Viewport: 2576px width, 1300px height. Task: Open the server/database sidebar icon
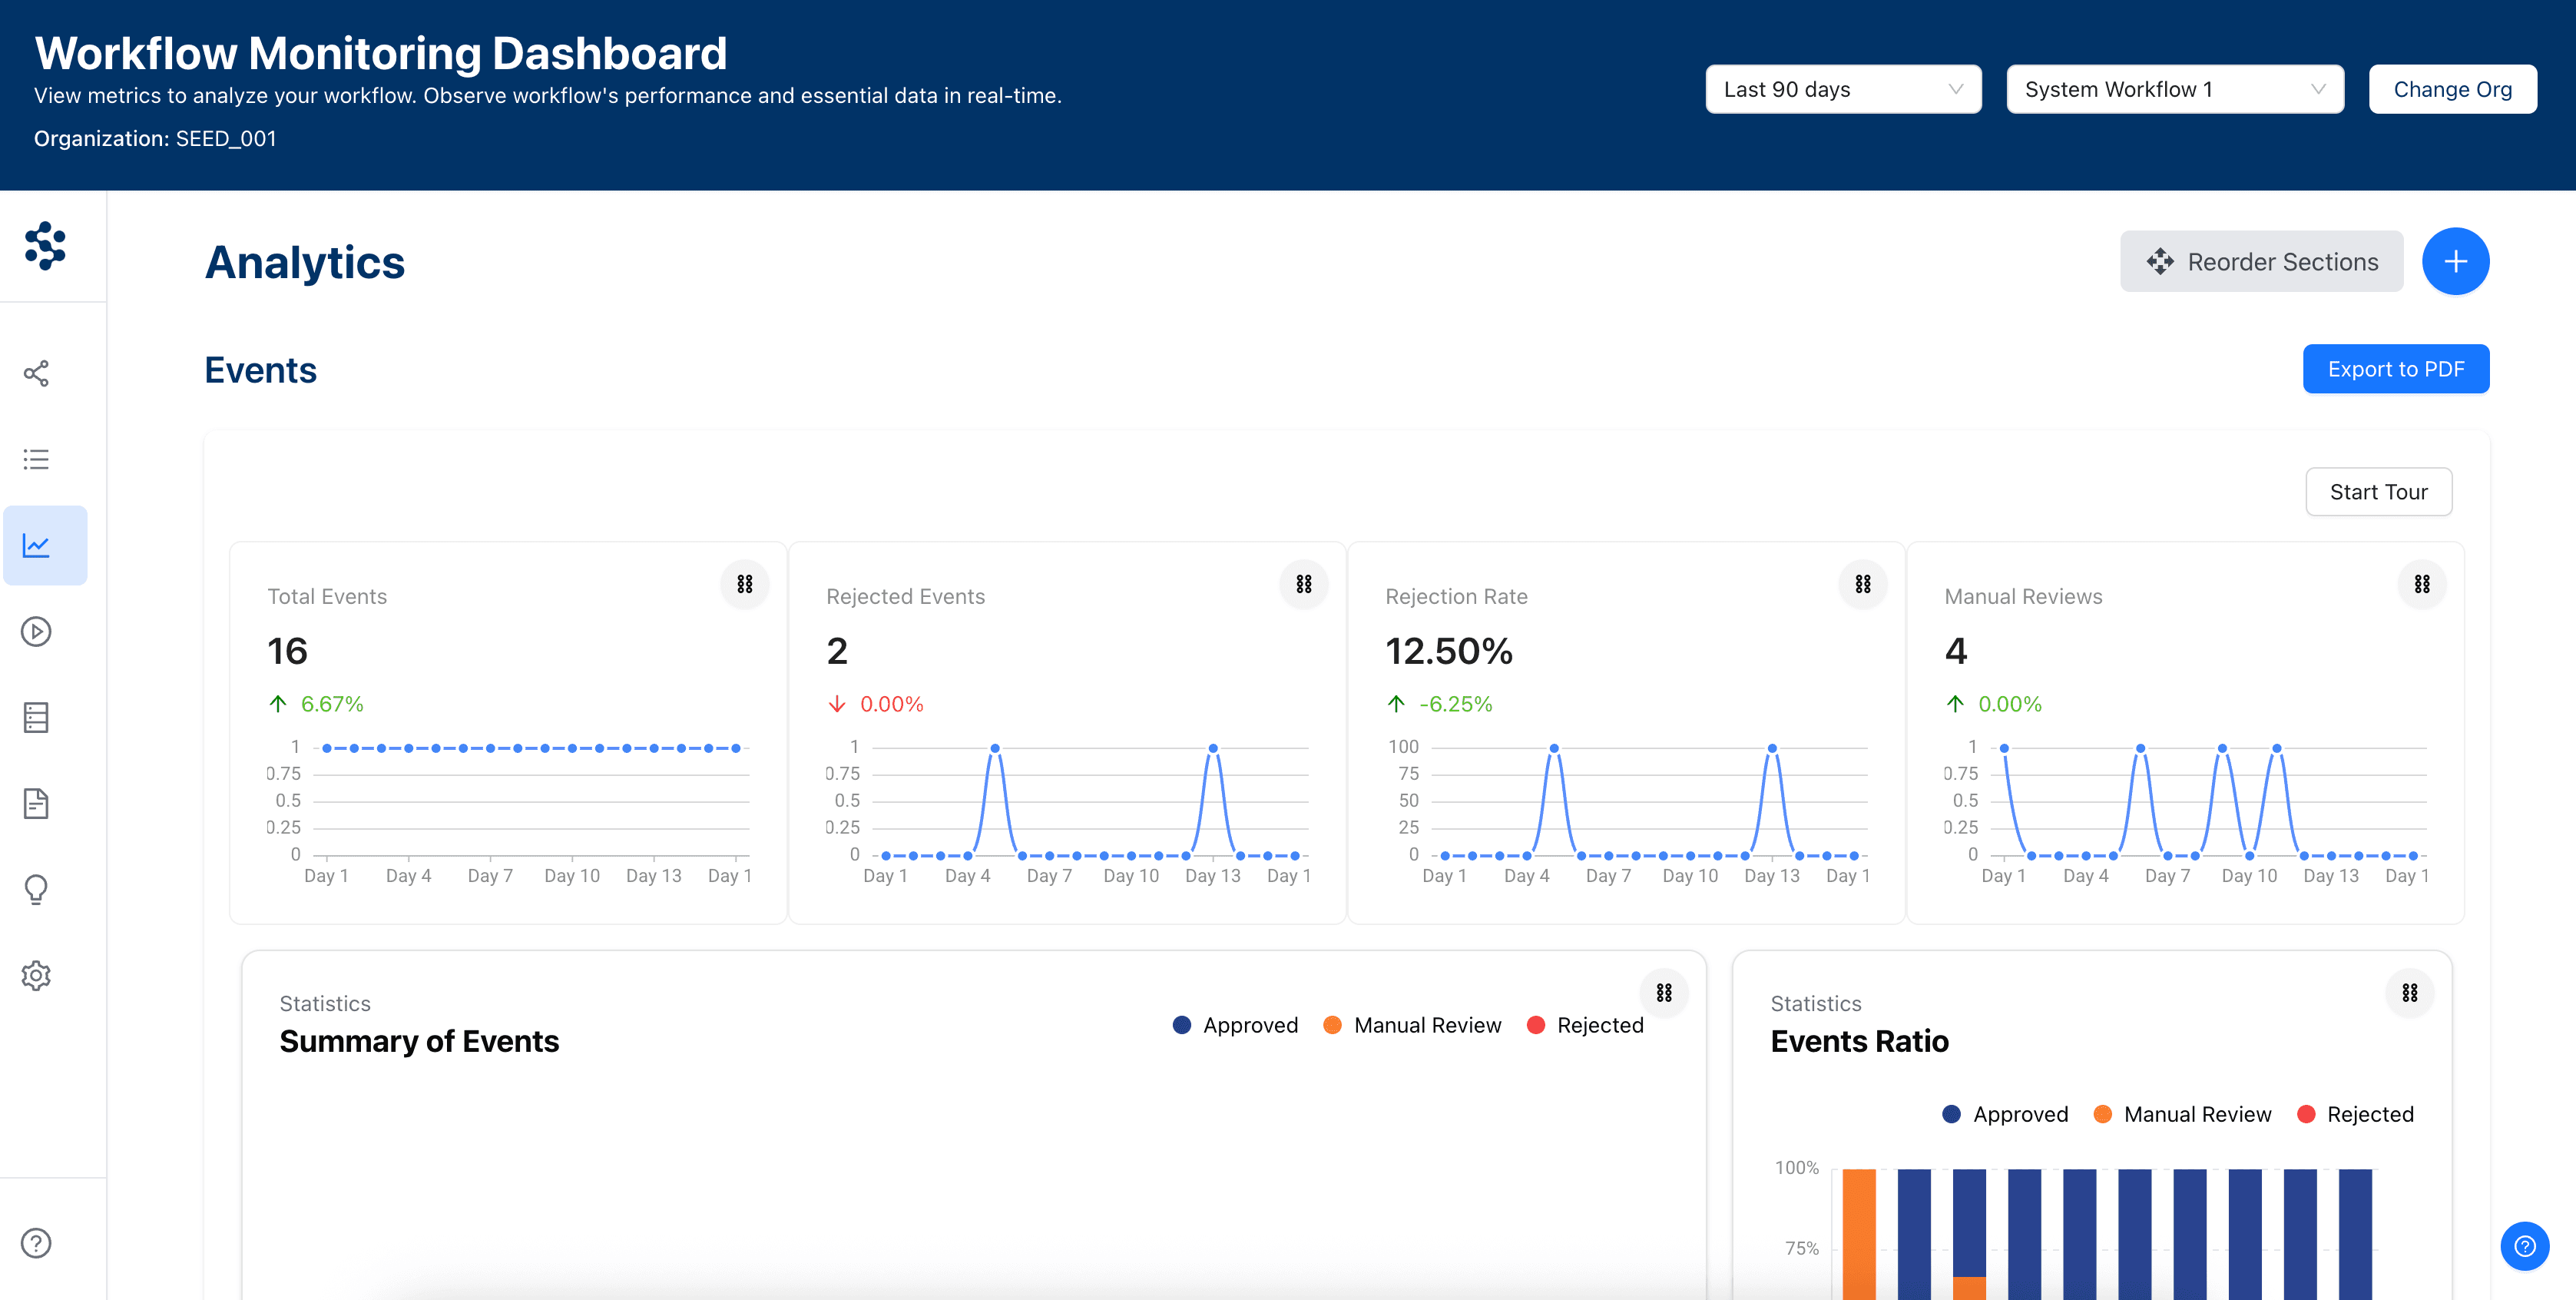click(x=36, y=717)
